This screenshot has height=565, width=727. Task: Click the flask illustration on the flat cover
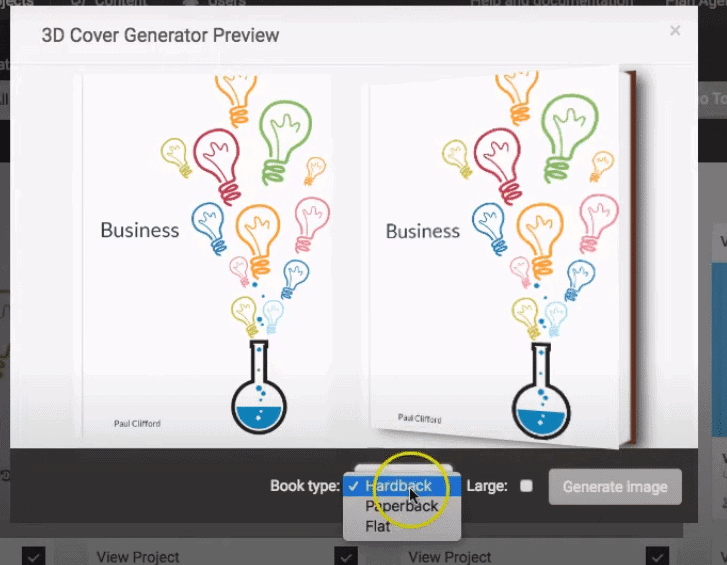(x=259, y=387)
